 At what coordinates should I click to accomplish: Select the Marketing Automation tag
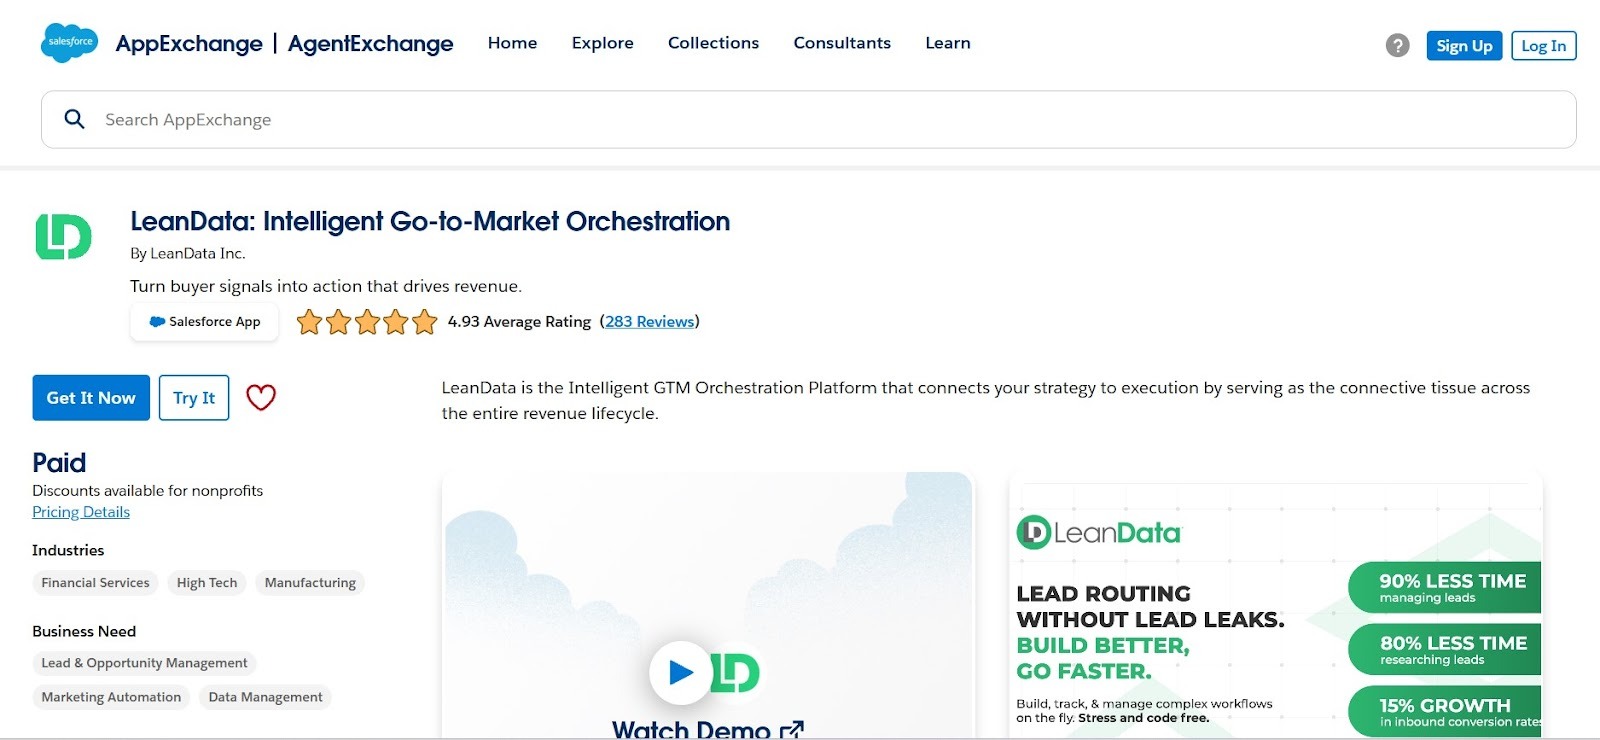pos(111,697)
